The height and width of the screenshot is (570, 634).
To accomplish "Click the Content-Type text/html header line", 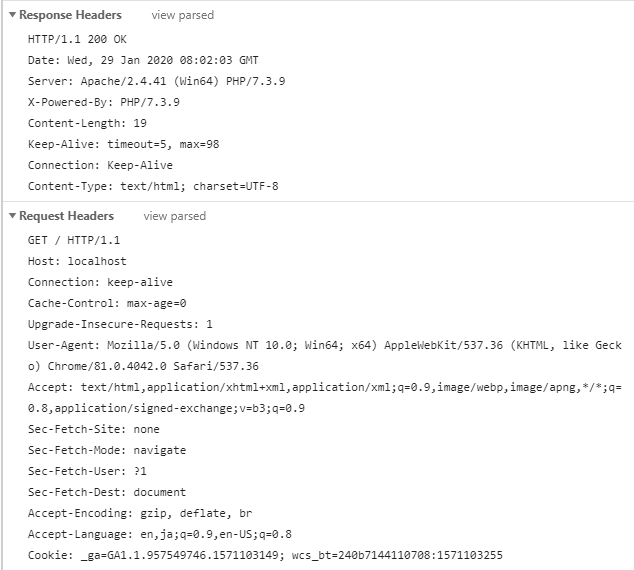I will (x=153, y=186).
